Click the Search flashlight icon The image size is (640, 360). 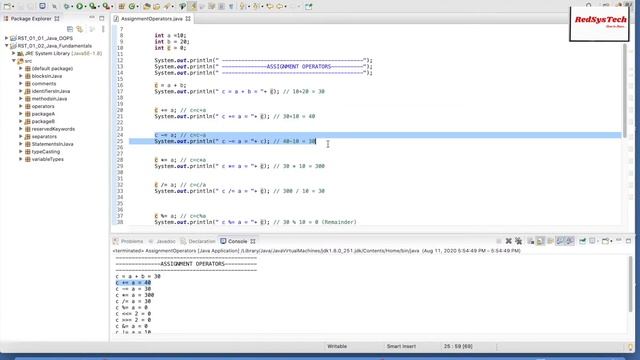point(167,6)
